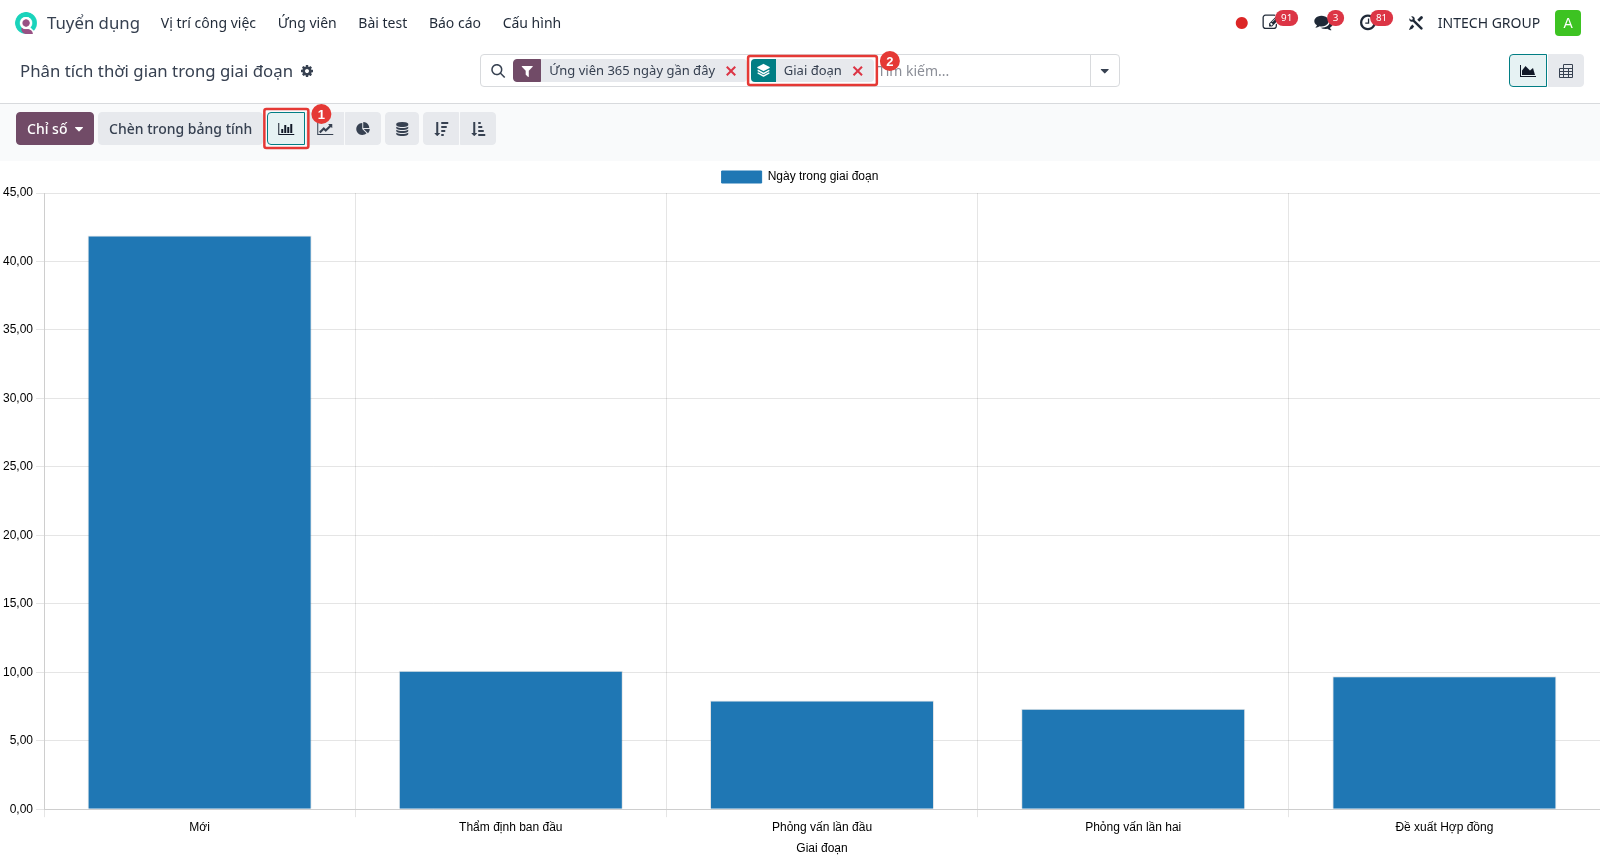Toggle stacked chart icon
Viewport: 1600px width, 860px height.
402,129
